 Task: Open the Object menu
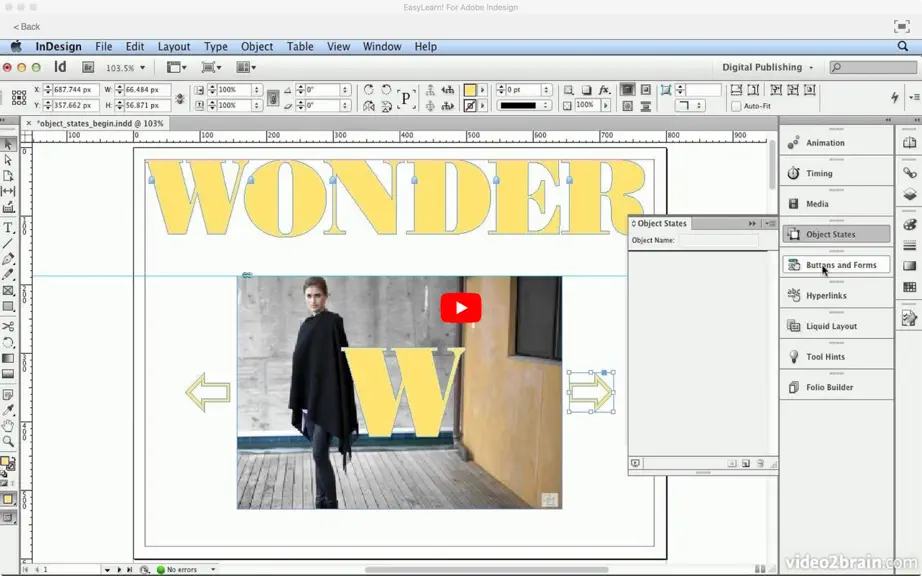click(256, 46)
